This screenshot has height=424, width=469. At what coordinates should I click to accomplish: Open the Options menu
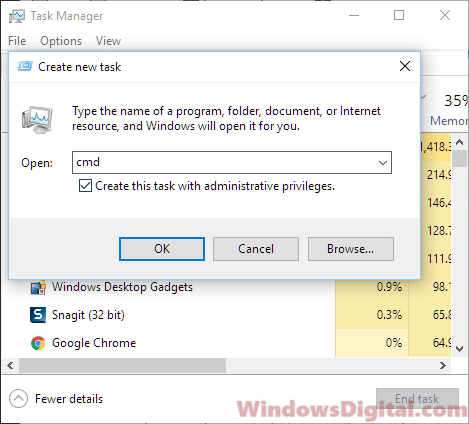[61, 41]
